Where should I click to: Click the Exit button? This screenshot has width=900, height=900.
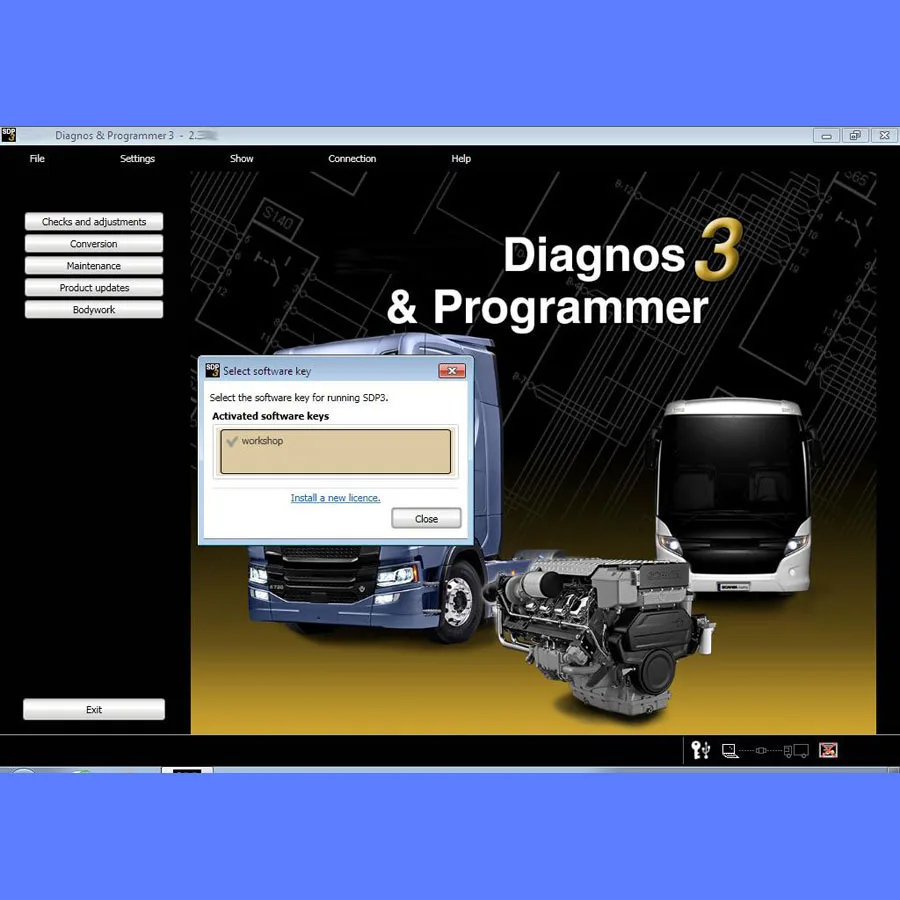94,709
